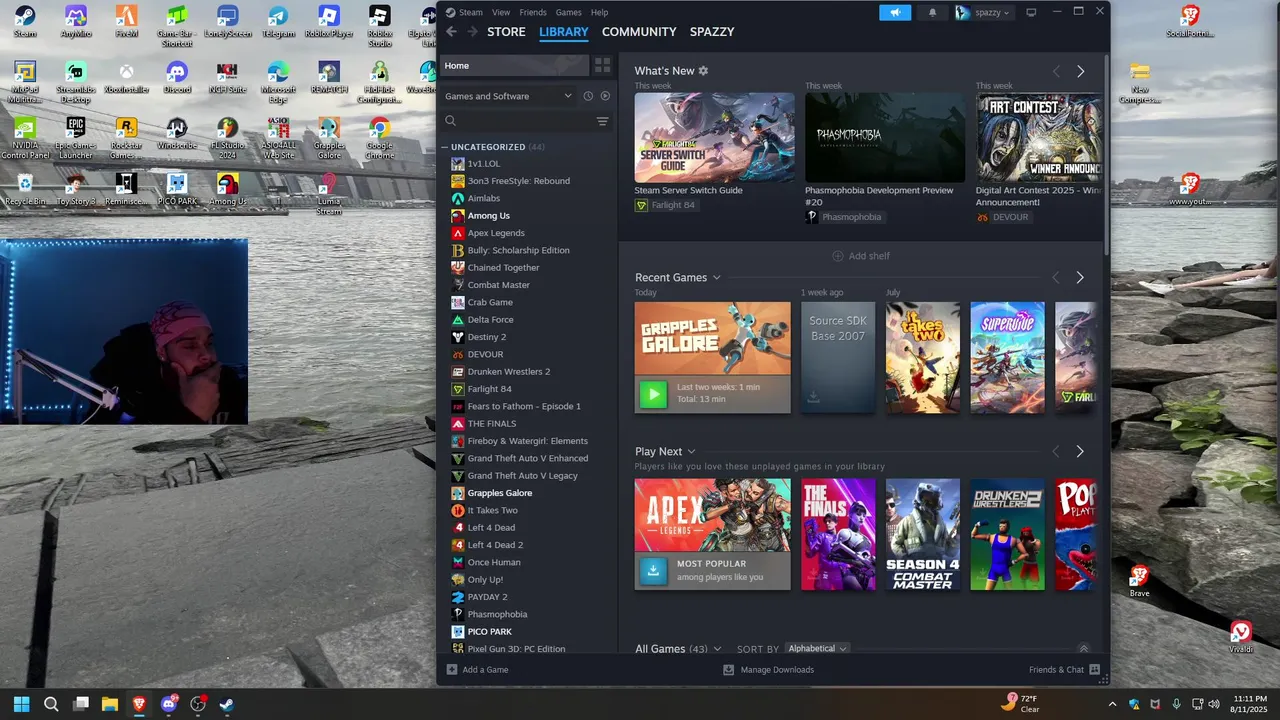Select the Google Chrome desktop shortcut

[x=379, y=139]
